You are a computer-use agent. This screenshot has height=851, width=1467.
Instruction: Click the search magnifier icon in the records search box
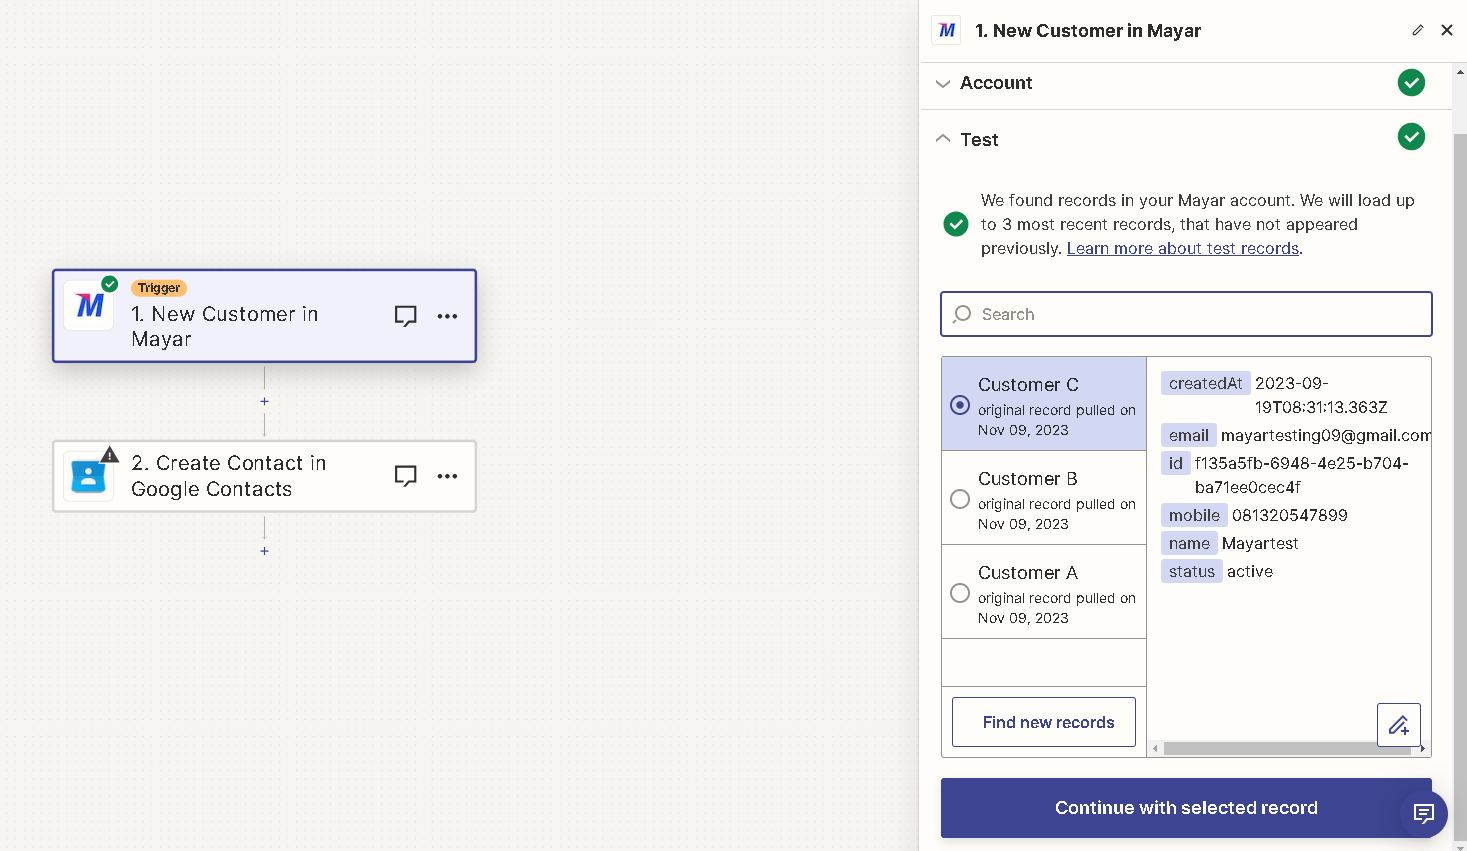pos(962,314)
